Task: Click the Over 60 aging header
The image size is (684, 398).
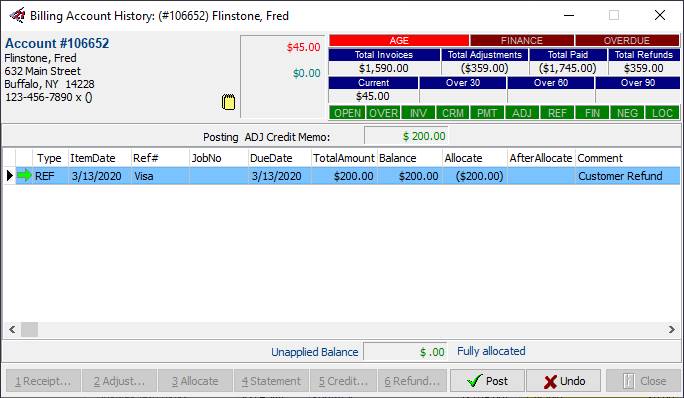Action: 551,83
